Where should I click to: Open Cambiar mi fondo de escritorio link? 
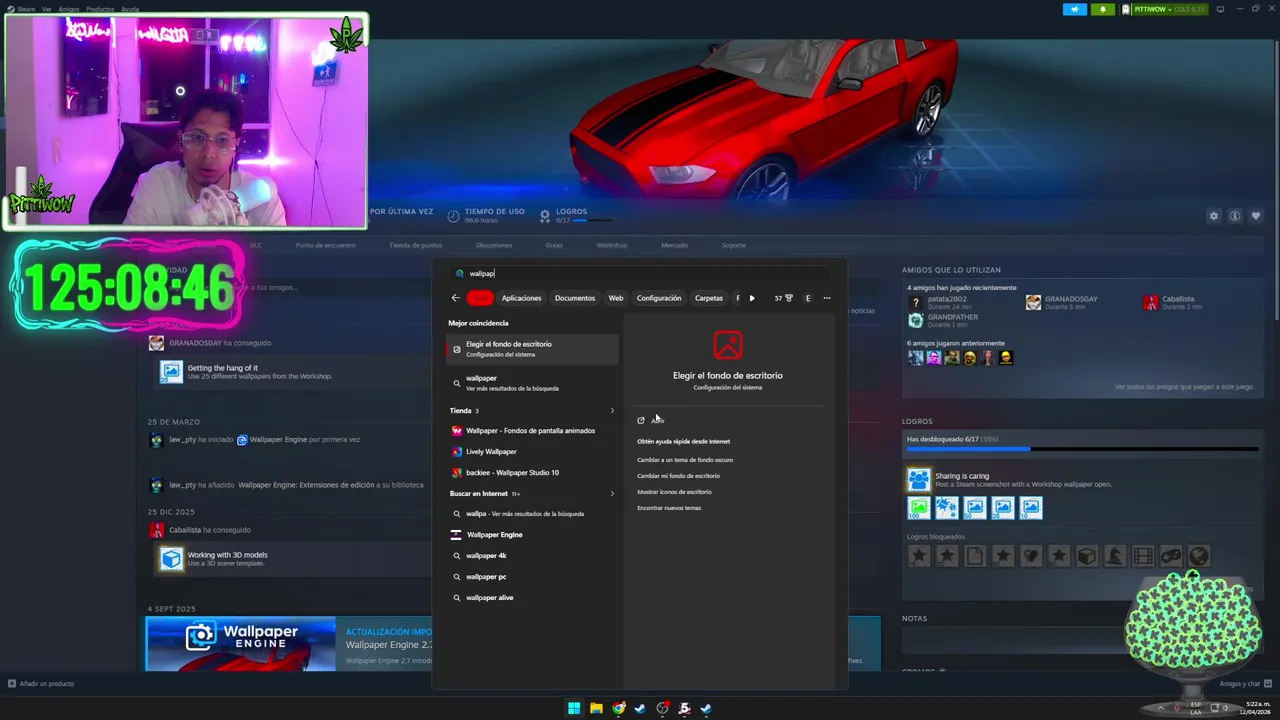tap(678, 476)
